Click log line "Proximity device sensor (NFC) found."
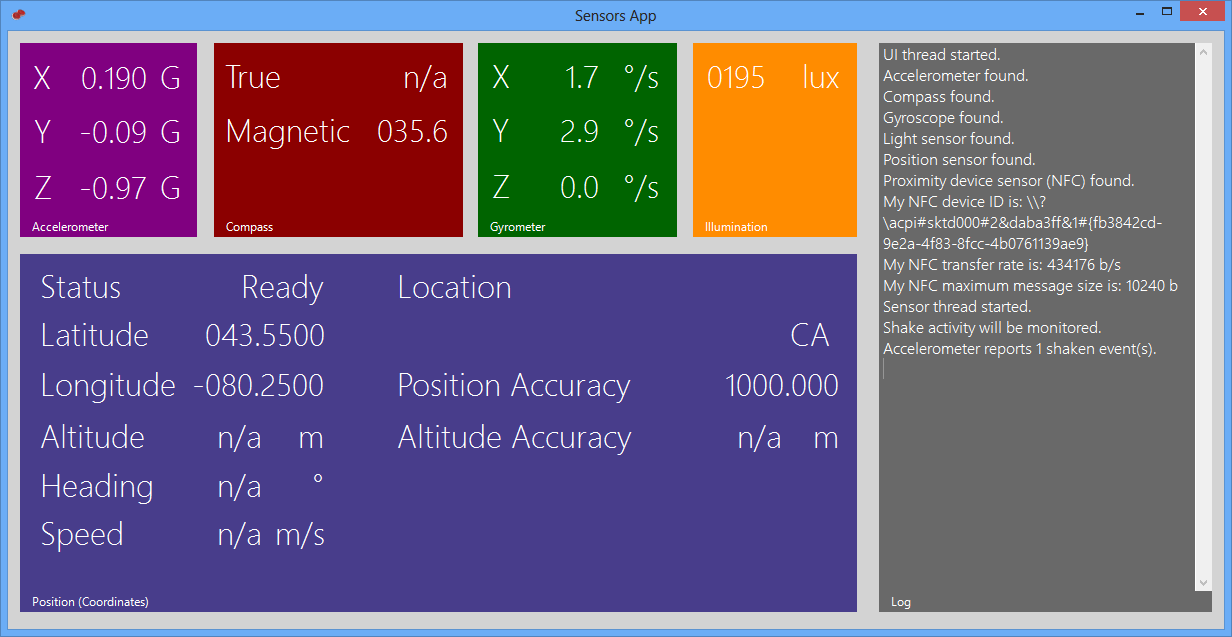The width and height of the screenshot is (1232, 637). coord(1009,181)
